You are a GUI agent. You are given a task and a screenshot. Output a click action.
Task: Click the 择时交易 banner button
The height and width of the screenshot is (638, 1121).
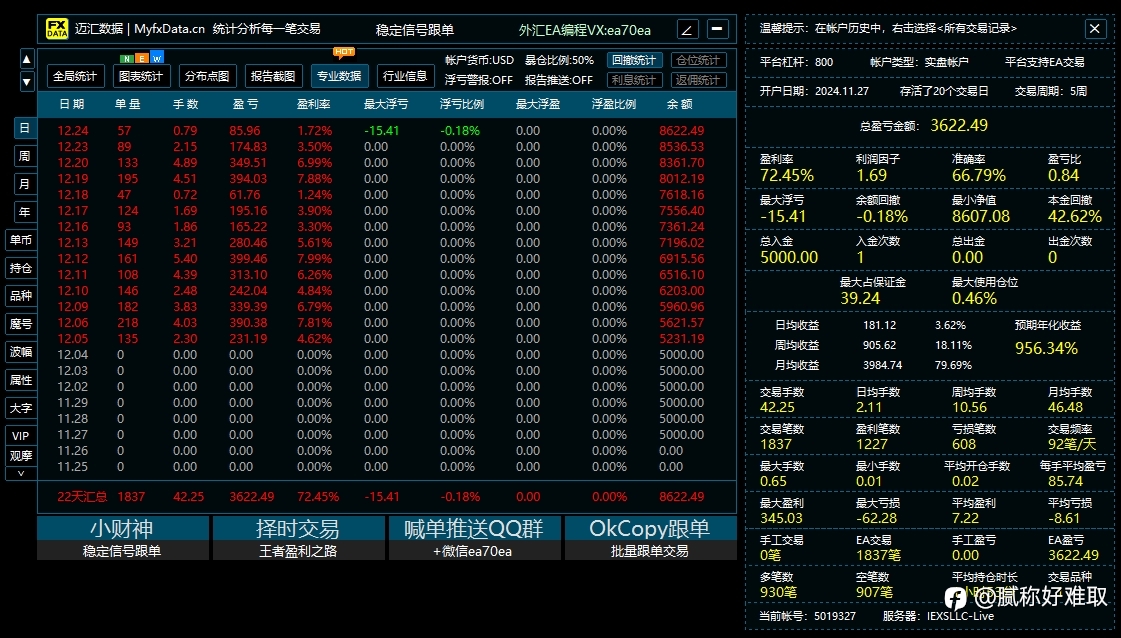click(x=298, y=538)
